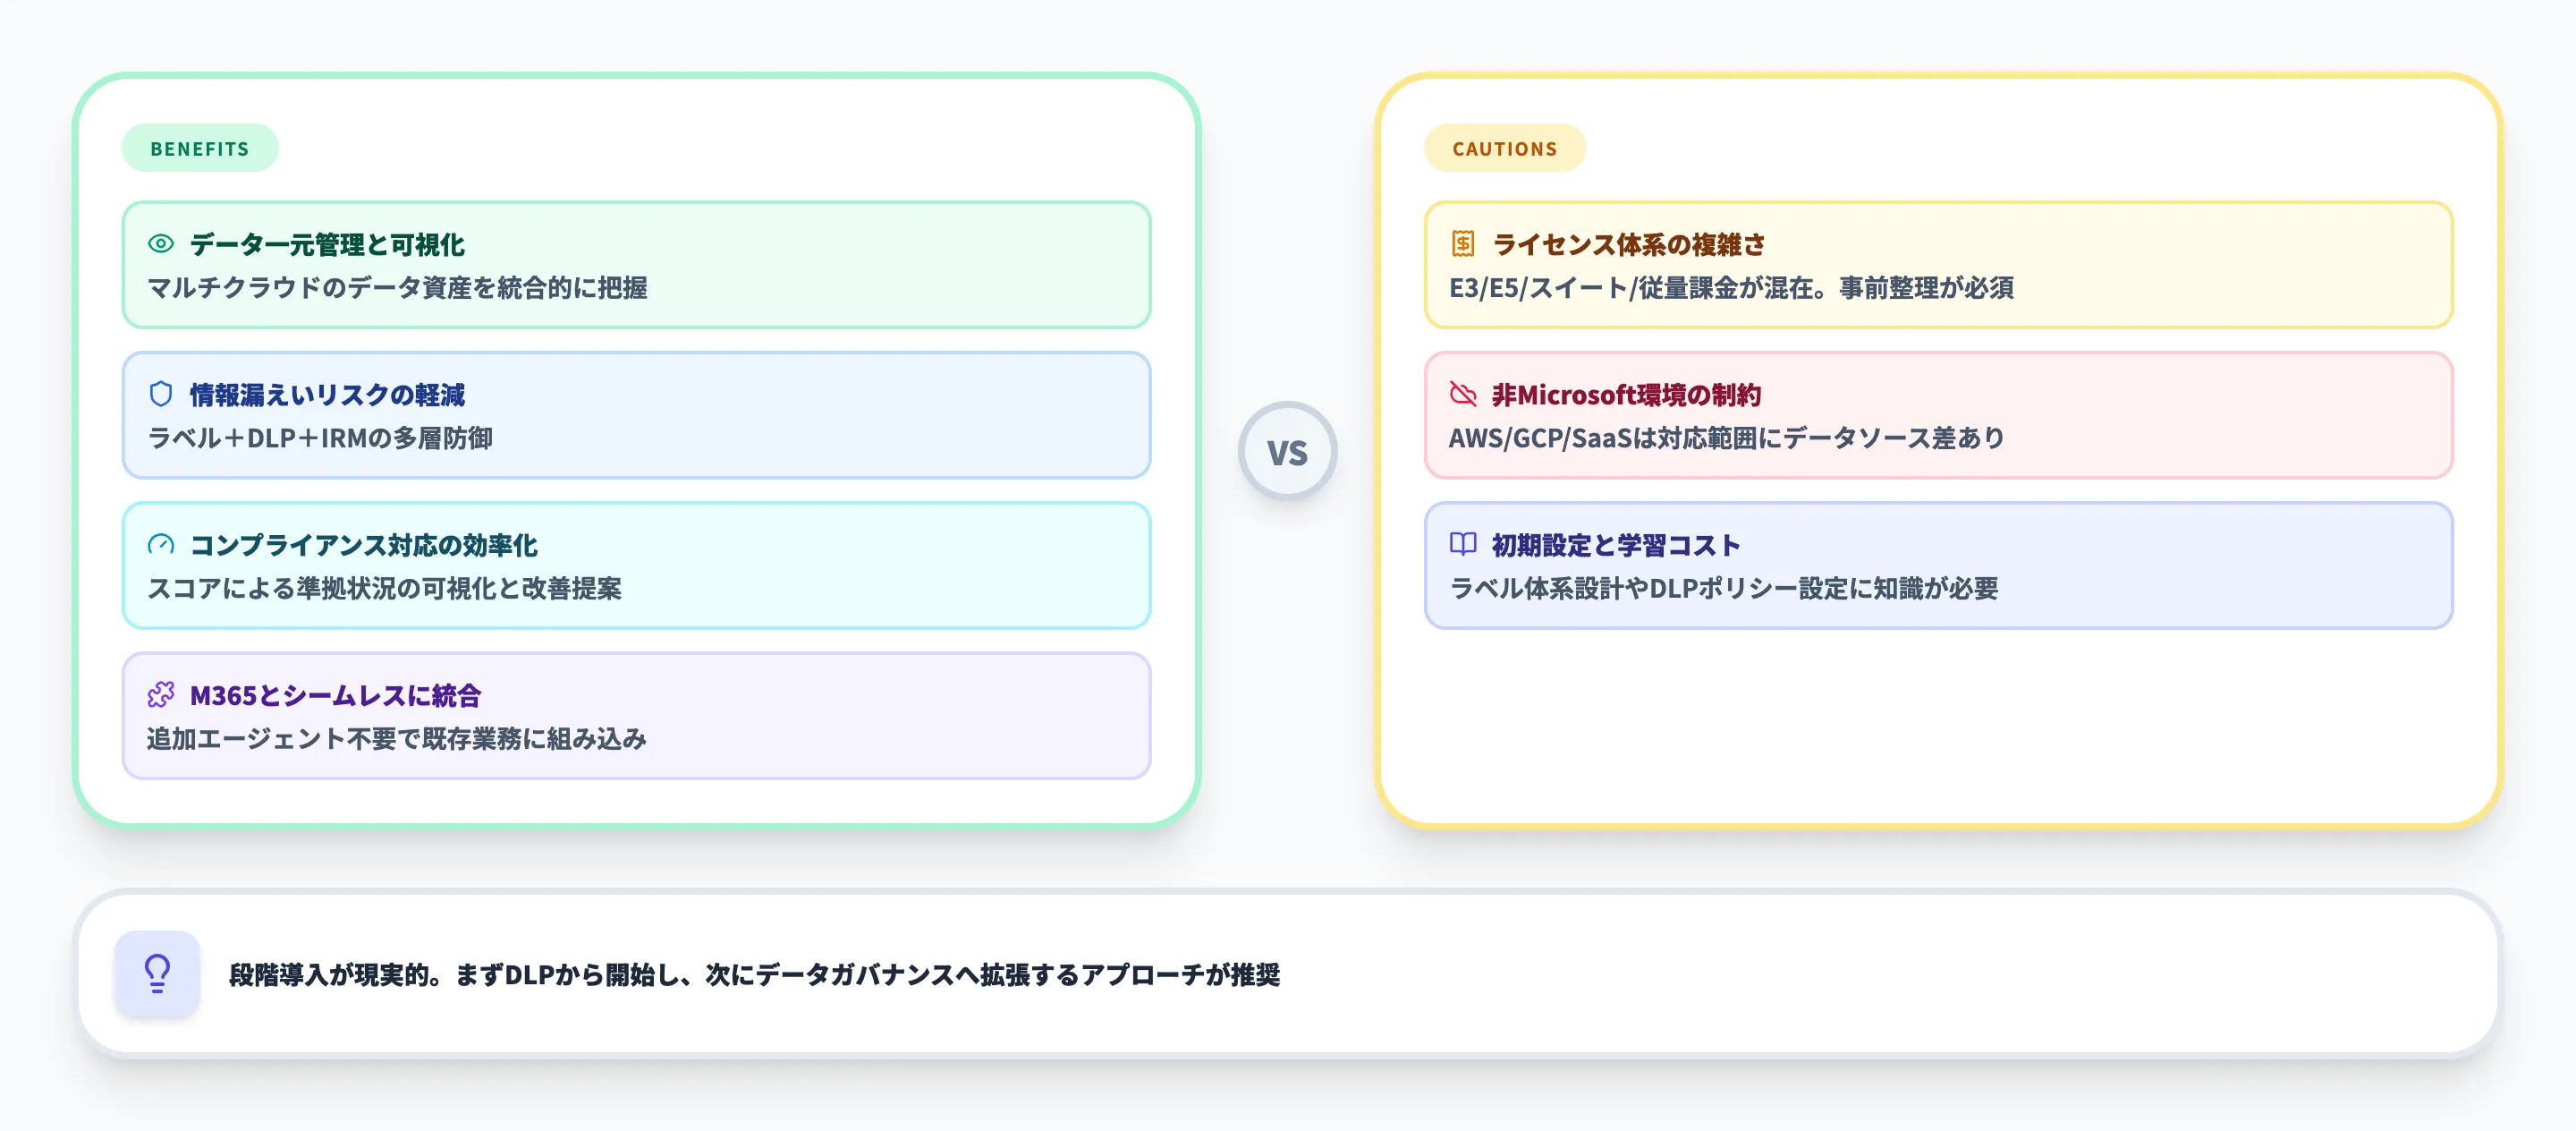2576x1131 pixels.
Task: Click the gauge icon on コンプライアンス対応の効率化
Action: pos(160,545)
